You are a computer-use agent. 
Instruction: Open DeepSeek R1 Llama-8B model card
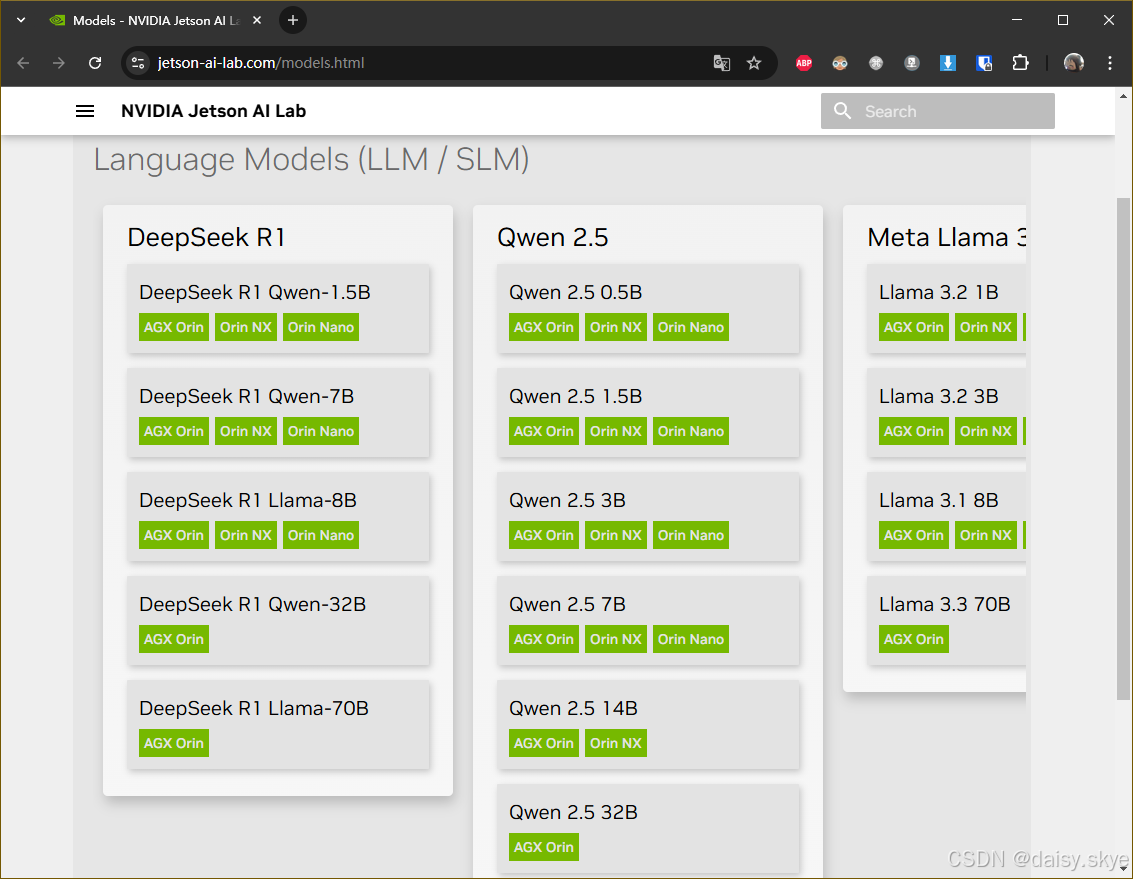[278, 517]
